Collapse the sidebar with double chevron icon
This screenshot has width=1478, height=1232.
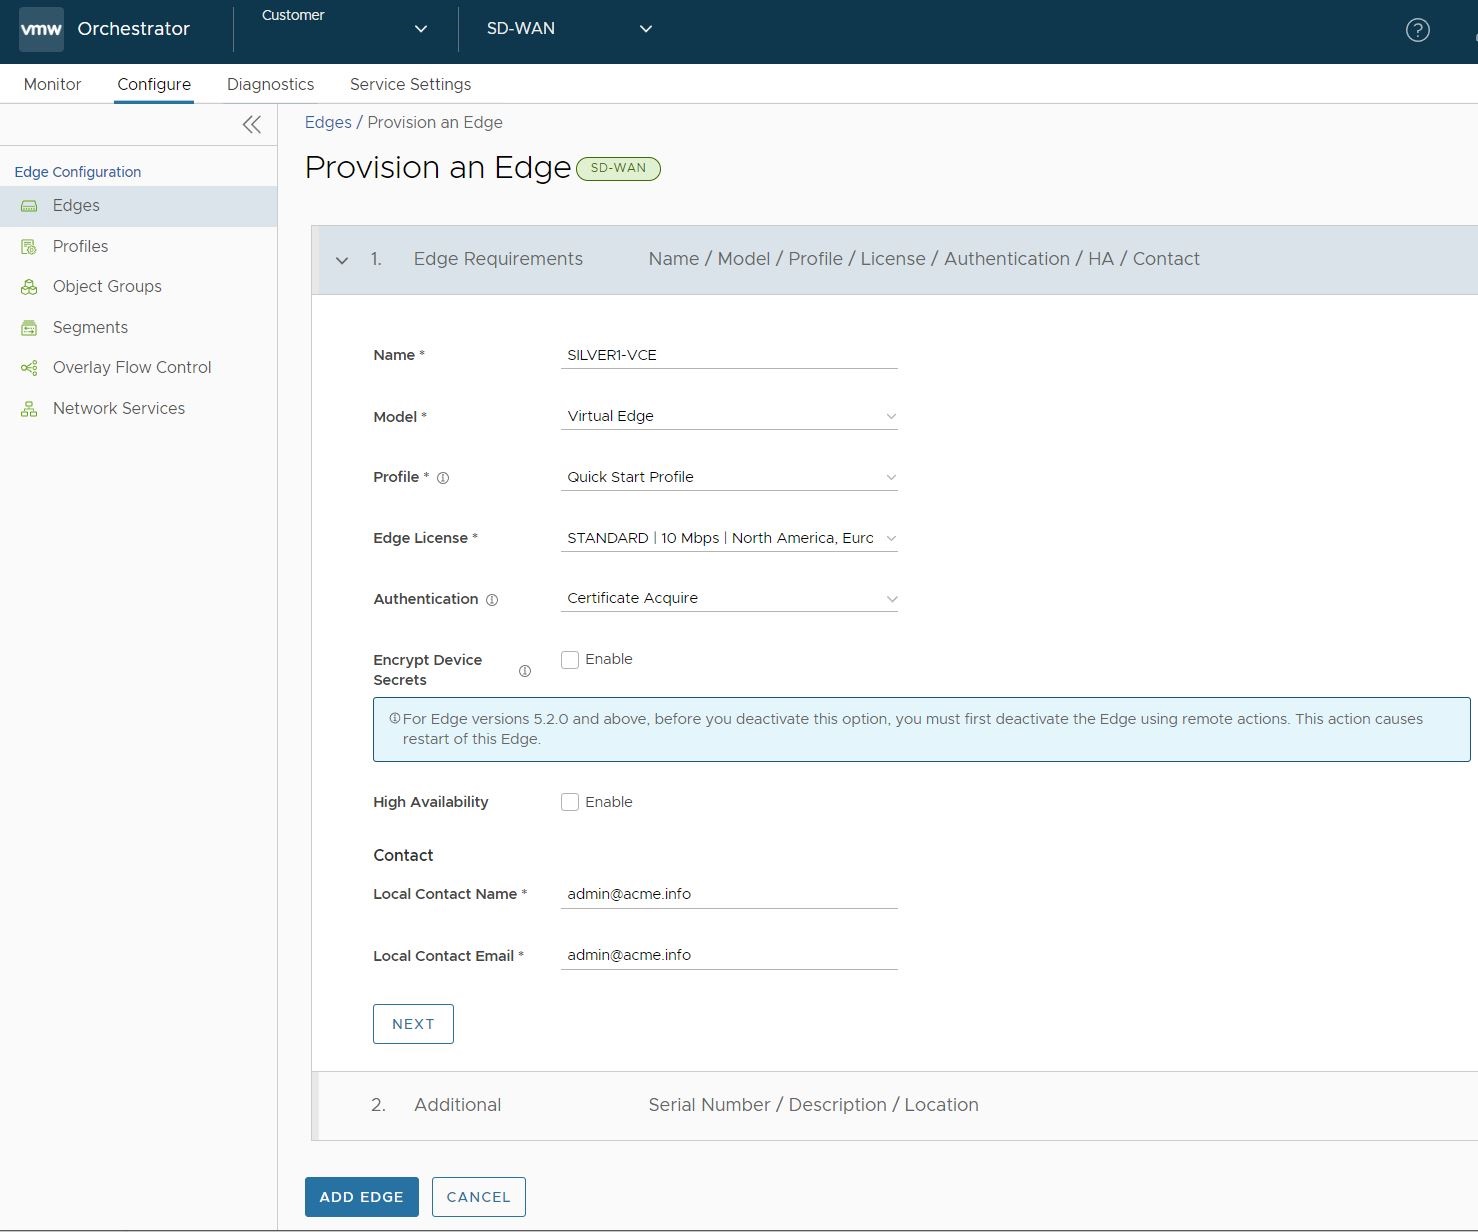[x=252, y=124]
